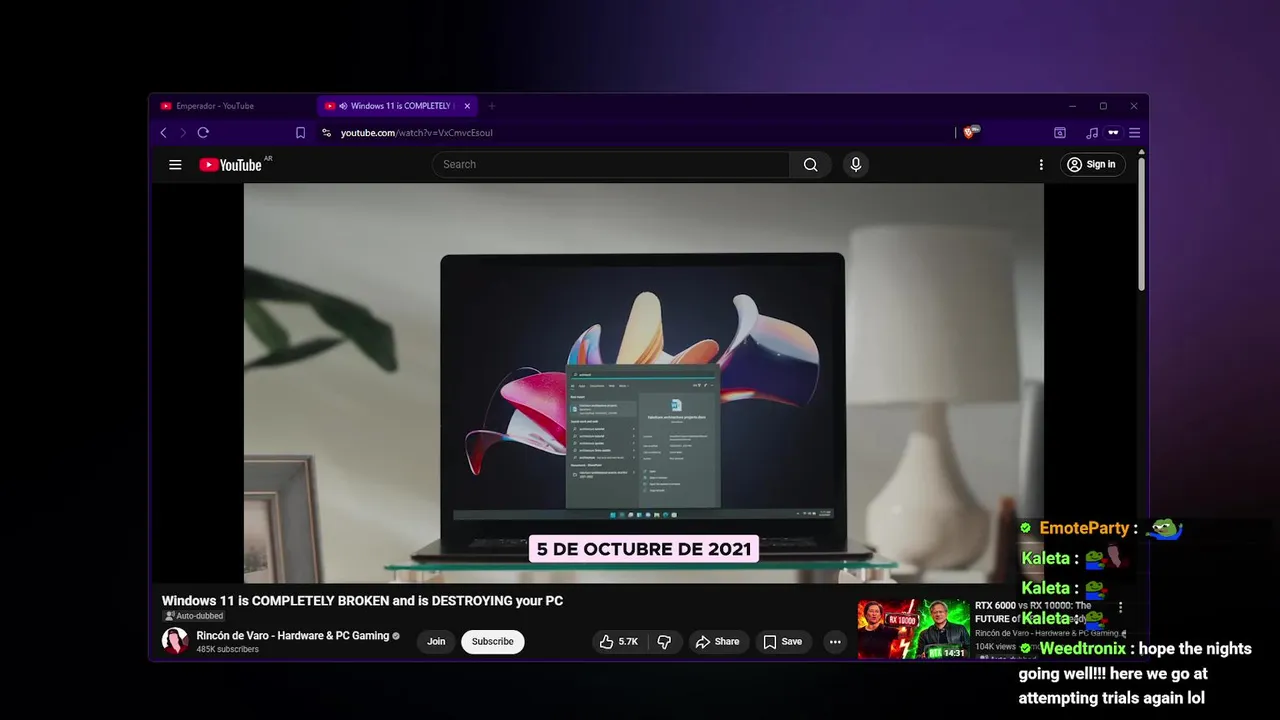Share this video
This screenshot has width=1280, height=720.
(x=717, y=642)
